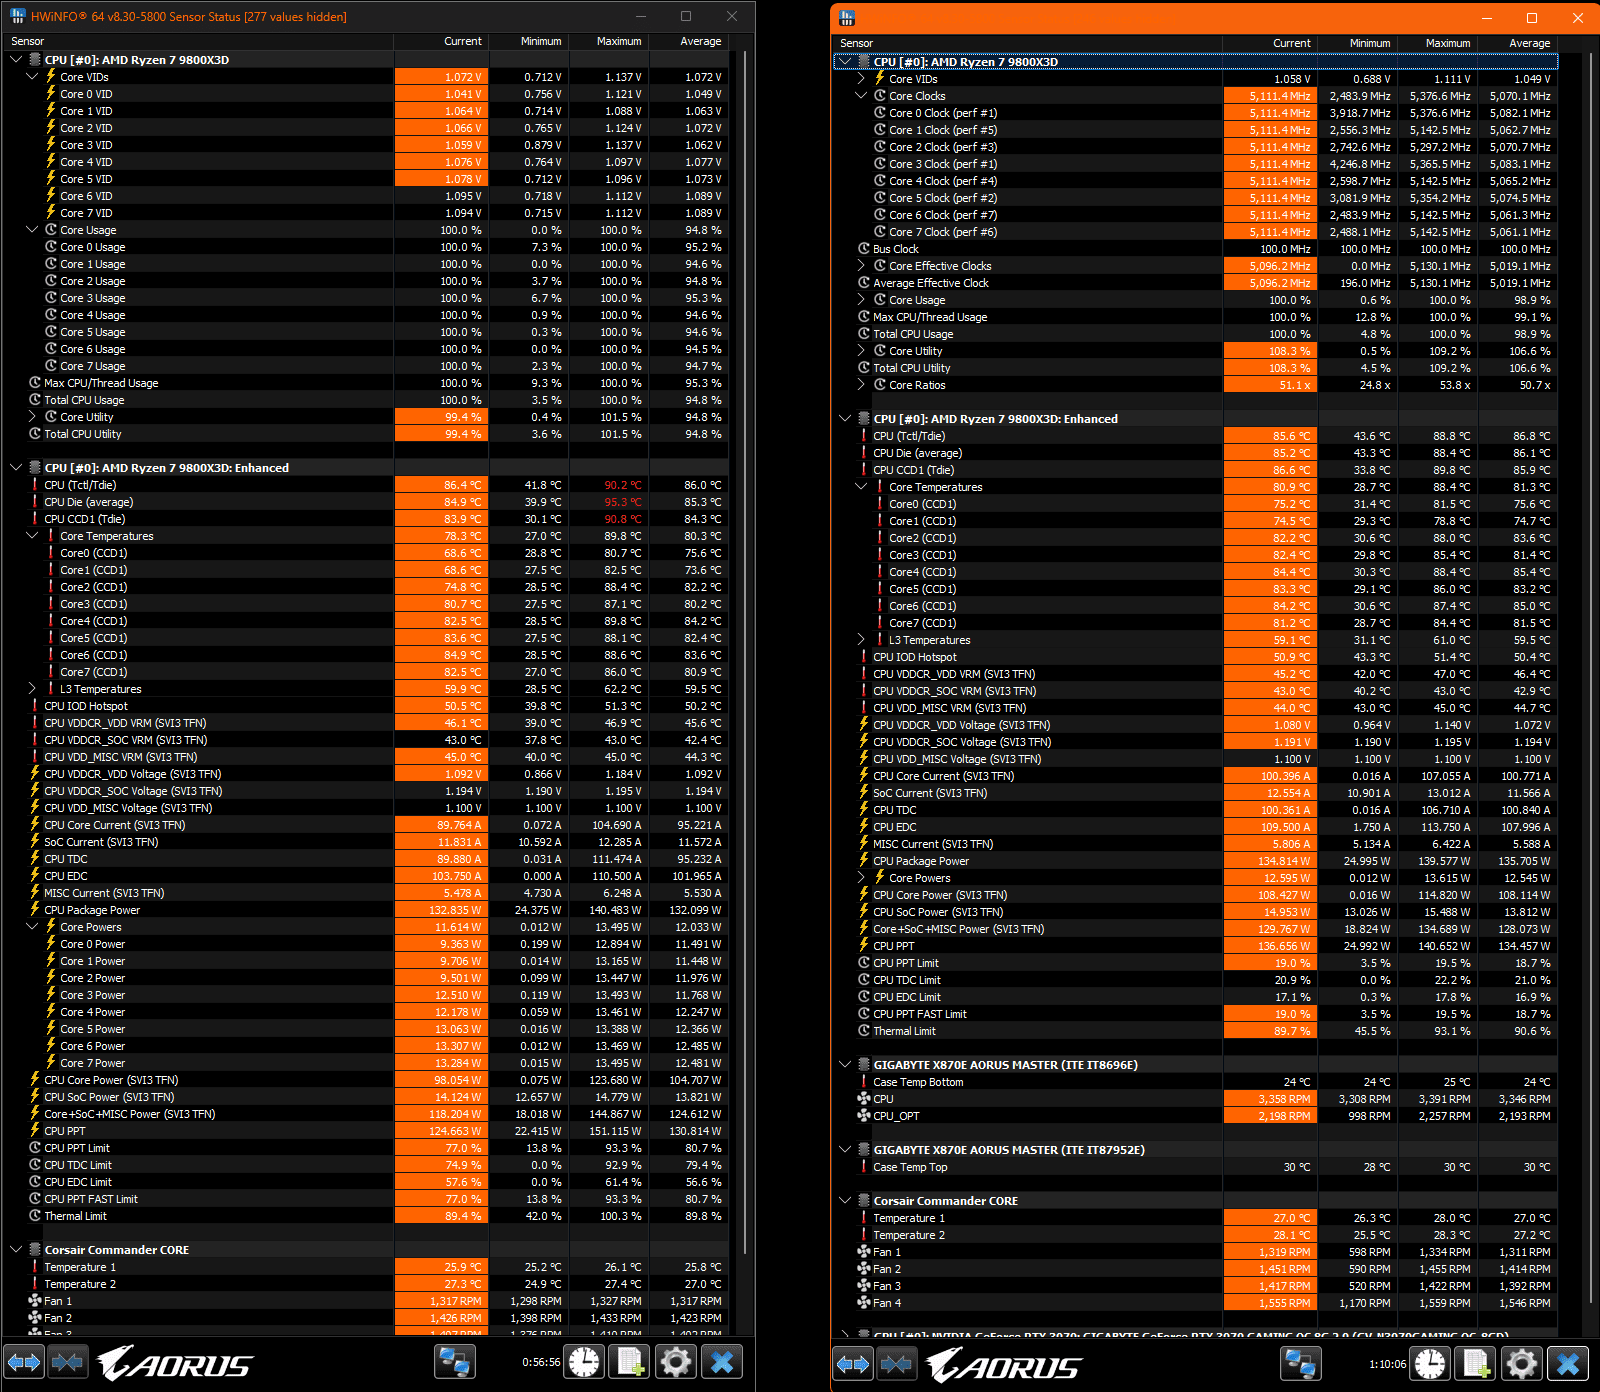Click Sensor column header in right window
Image resolution: width=1600 pixels, height=1392 pixels.
click(x=1028, y=43)
